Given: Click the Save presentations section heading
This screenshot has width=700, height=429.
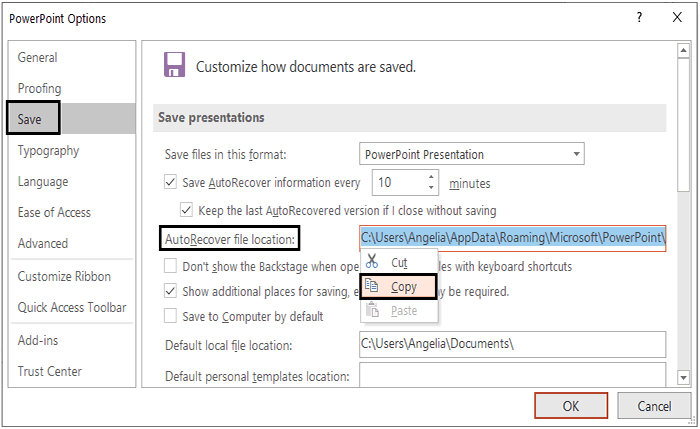Looking at the screenshot, I should tap(211, 117).
